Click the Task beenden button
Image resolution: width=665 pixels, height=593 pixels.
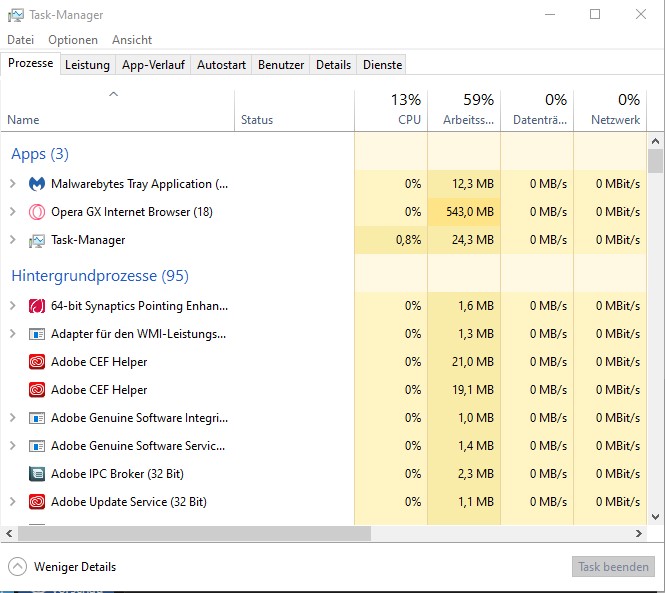click(x=613, y=567)
